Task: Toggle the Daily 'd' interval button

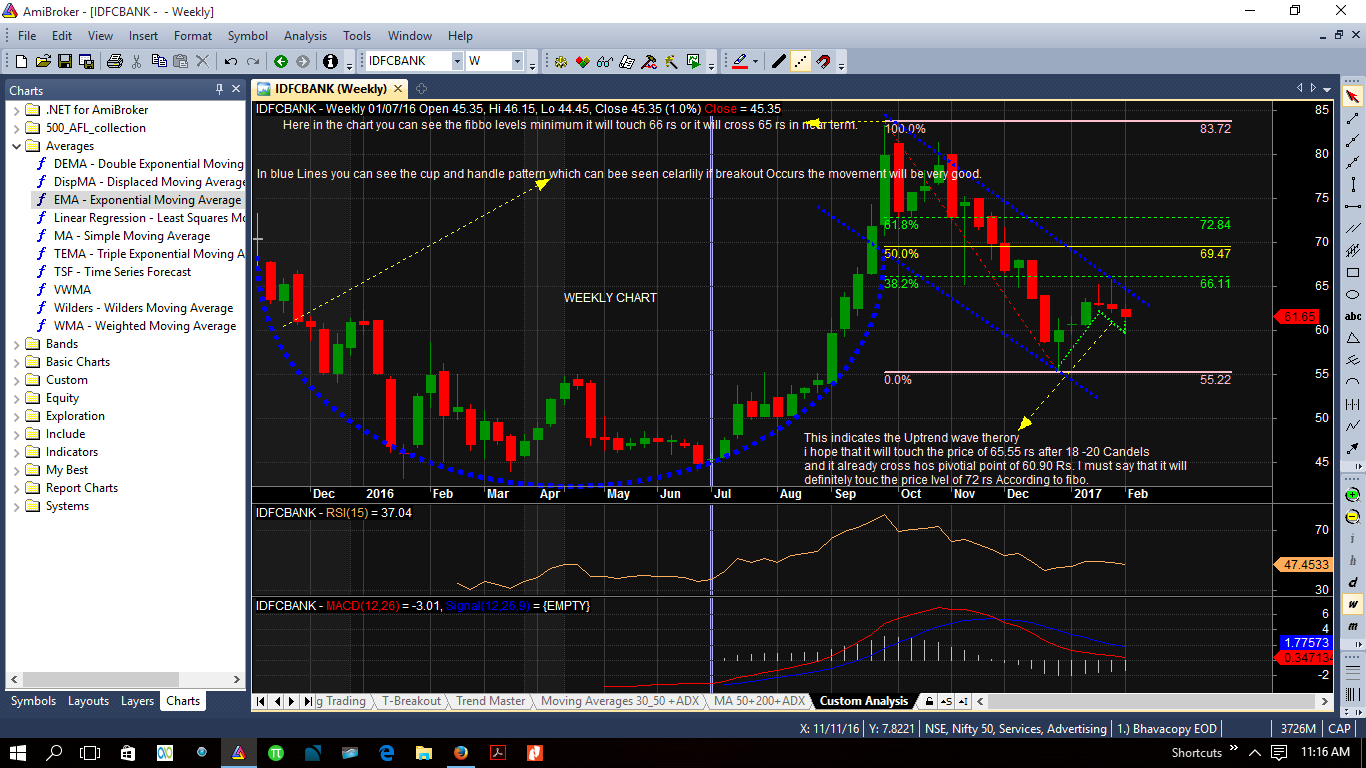Action: 1352,582
